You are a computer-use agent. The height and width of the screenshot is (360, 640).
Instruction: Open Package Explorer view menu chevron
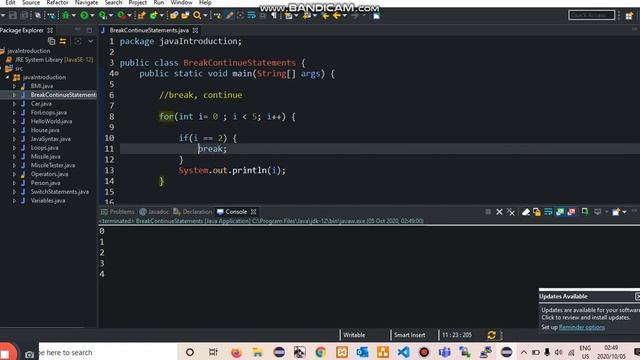91,41
